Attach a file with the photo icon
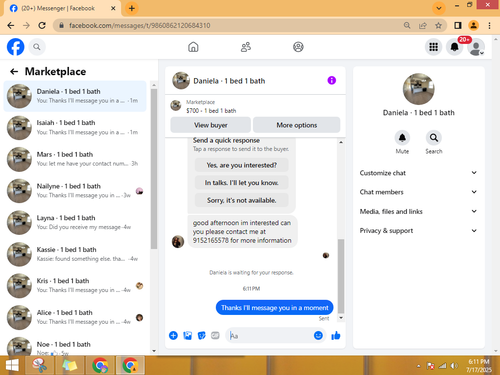This screenshot has height=375, width=500. click(x=188, y=335)
